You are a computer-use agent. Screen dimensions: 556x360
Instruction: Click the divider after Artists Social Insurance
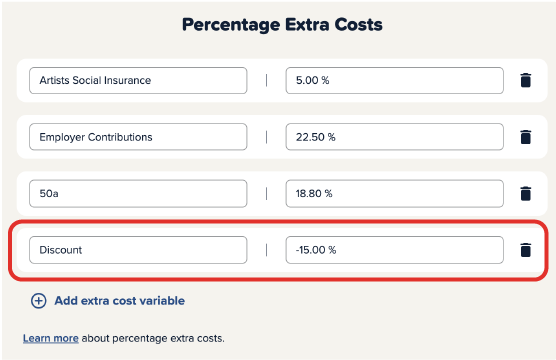[x=266, y=81]
